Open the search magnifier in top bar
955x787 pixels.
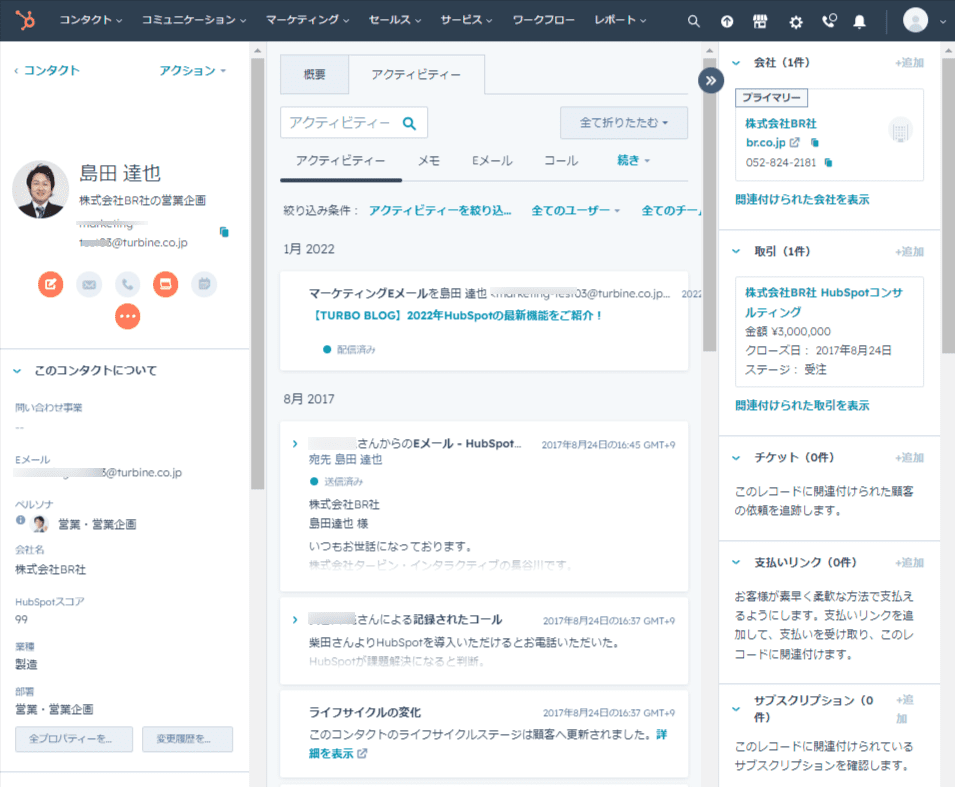click(x=693, y=21)
